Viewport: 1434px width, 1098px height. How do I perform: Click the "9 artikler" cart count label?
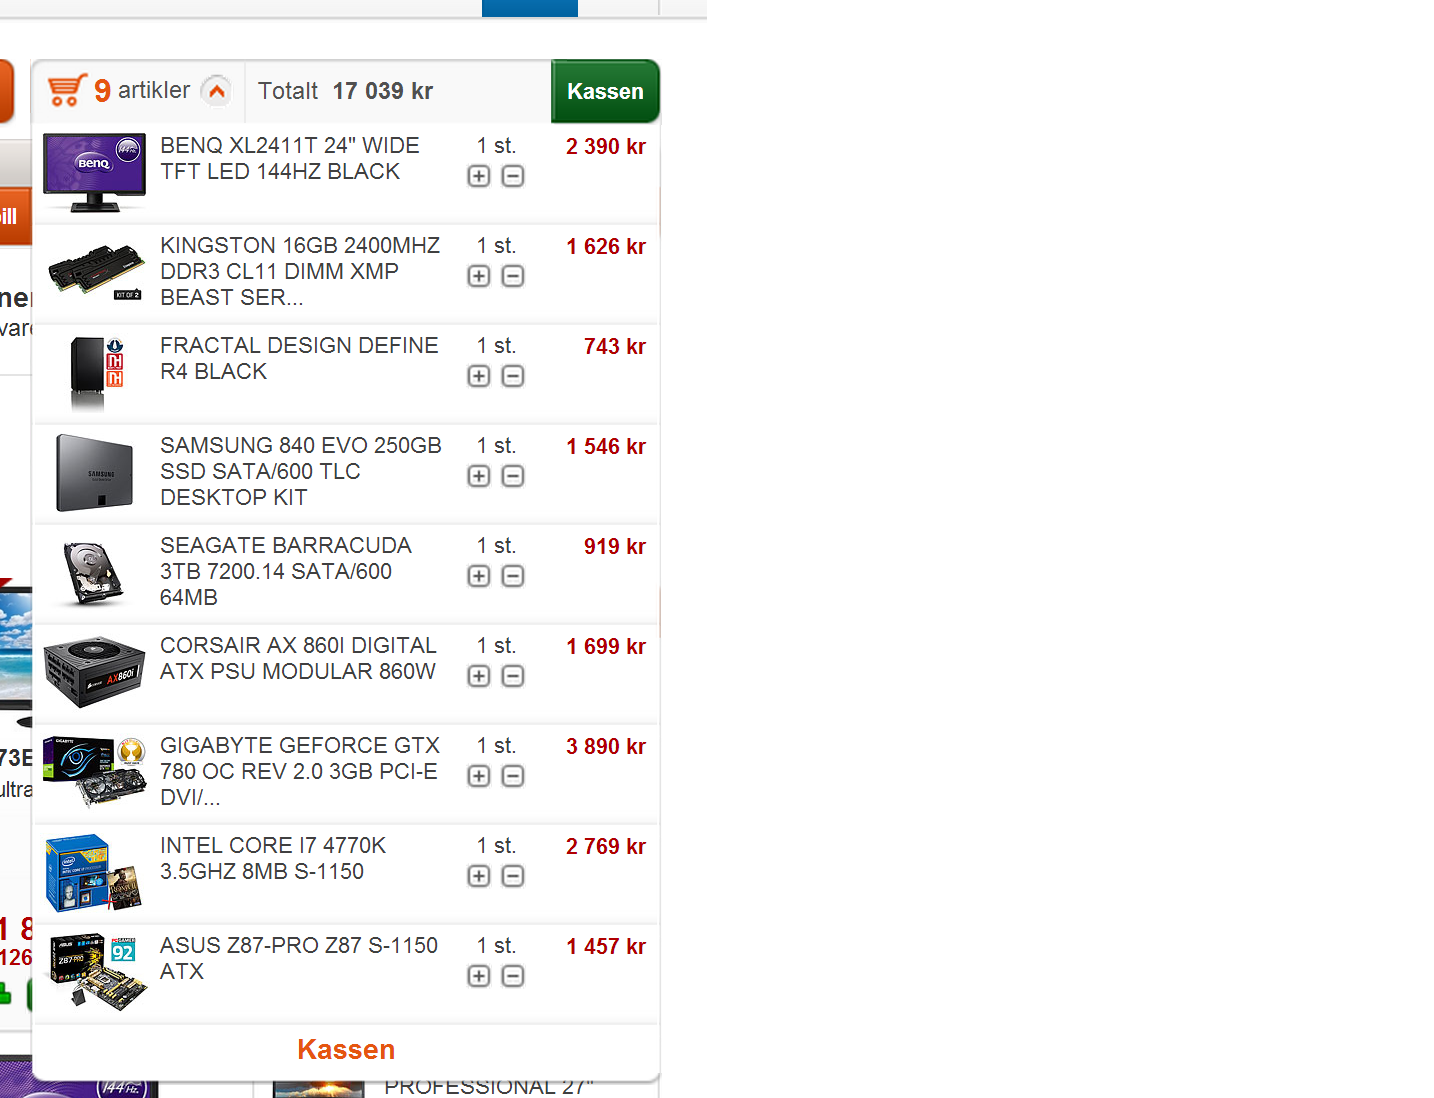(142, 91)
